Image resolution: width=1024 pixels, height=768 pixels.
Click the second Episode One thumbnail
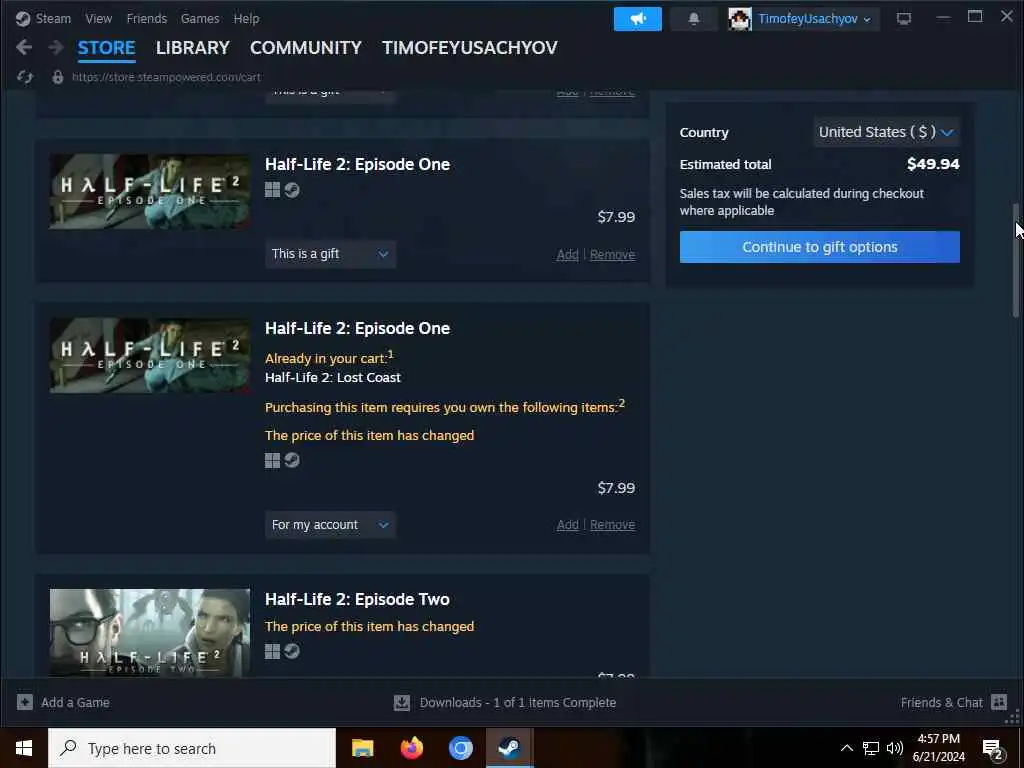[150, 355]
